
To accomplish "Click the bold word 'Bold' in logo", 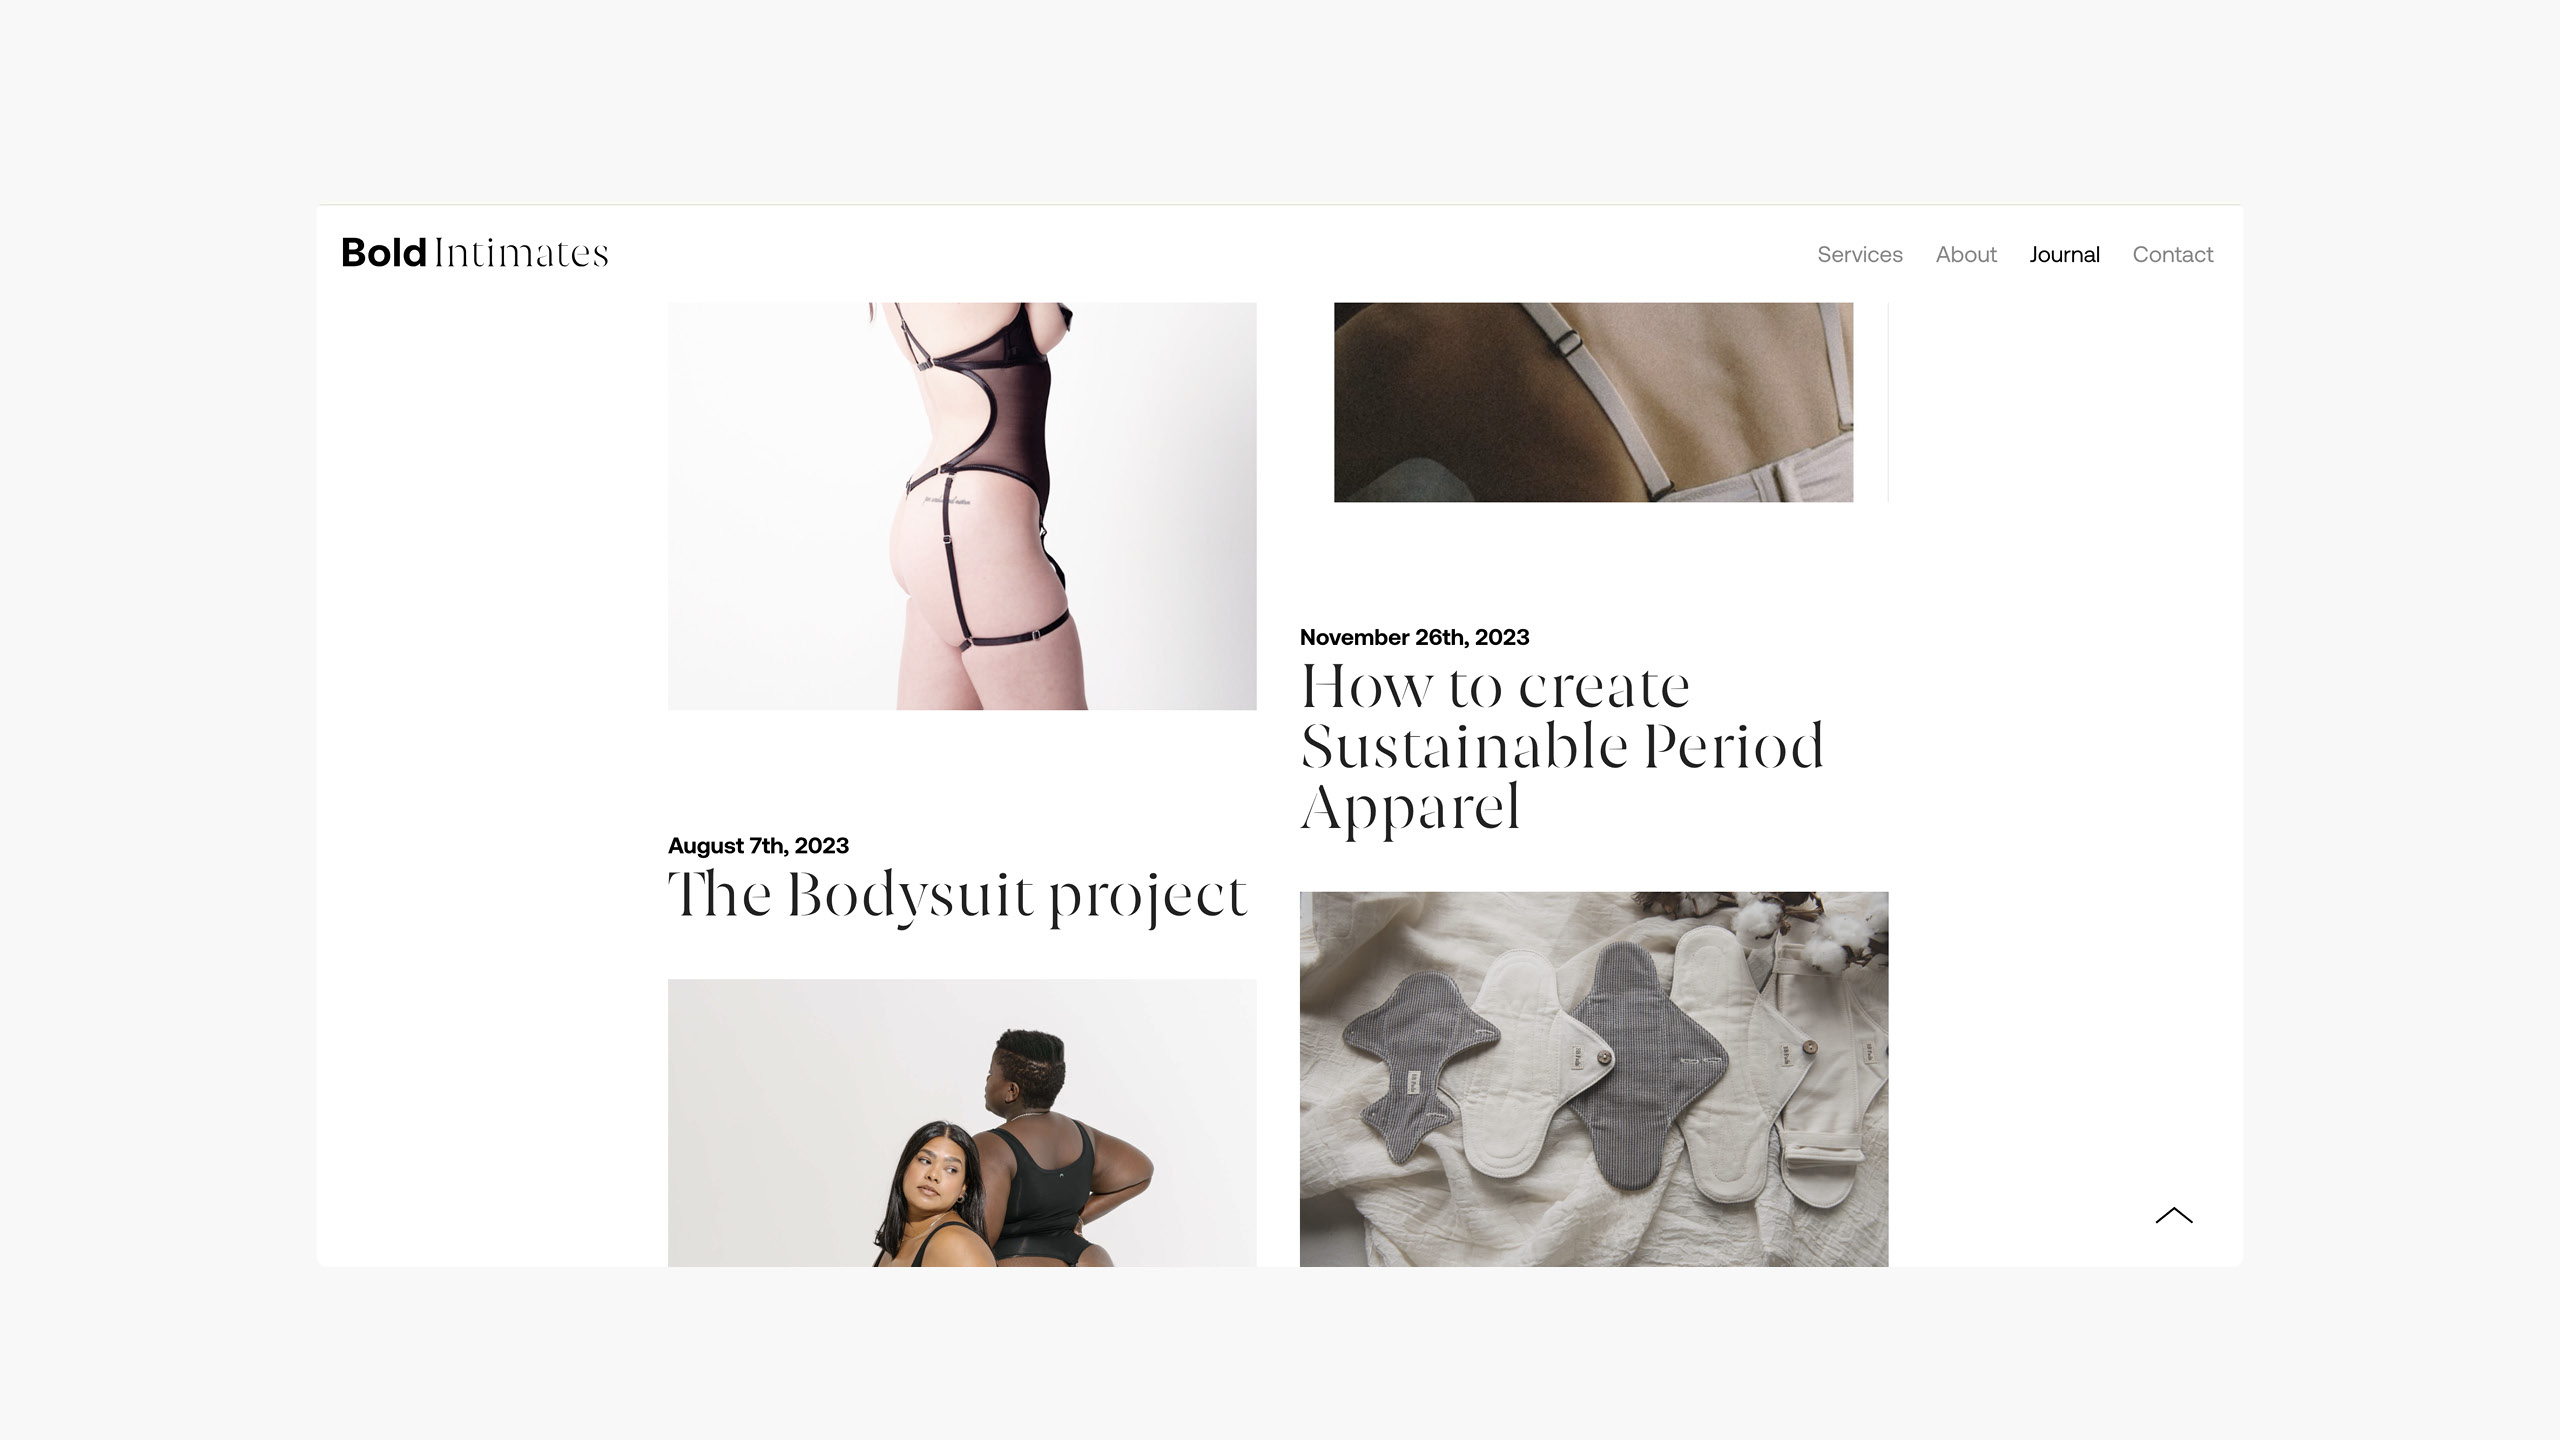I will (x=384, y=253).
